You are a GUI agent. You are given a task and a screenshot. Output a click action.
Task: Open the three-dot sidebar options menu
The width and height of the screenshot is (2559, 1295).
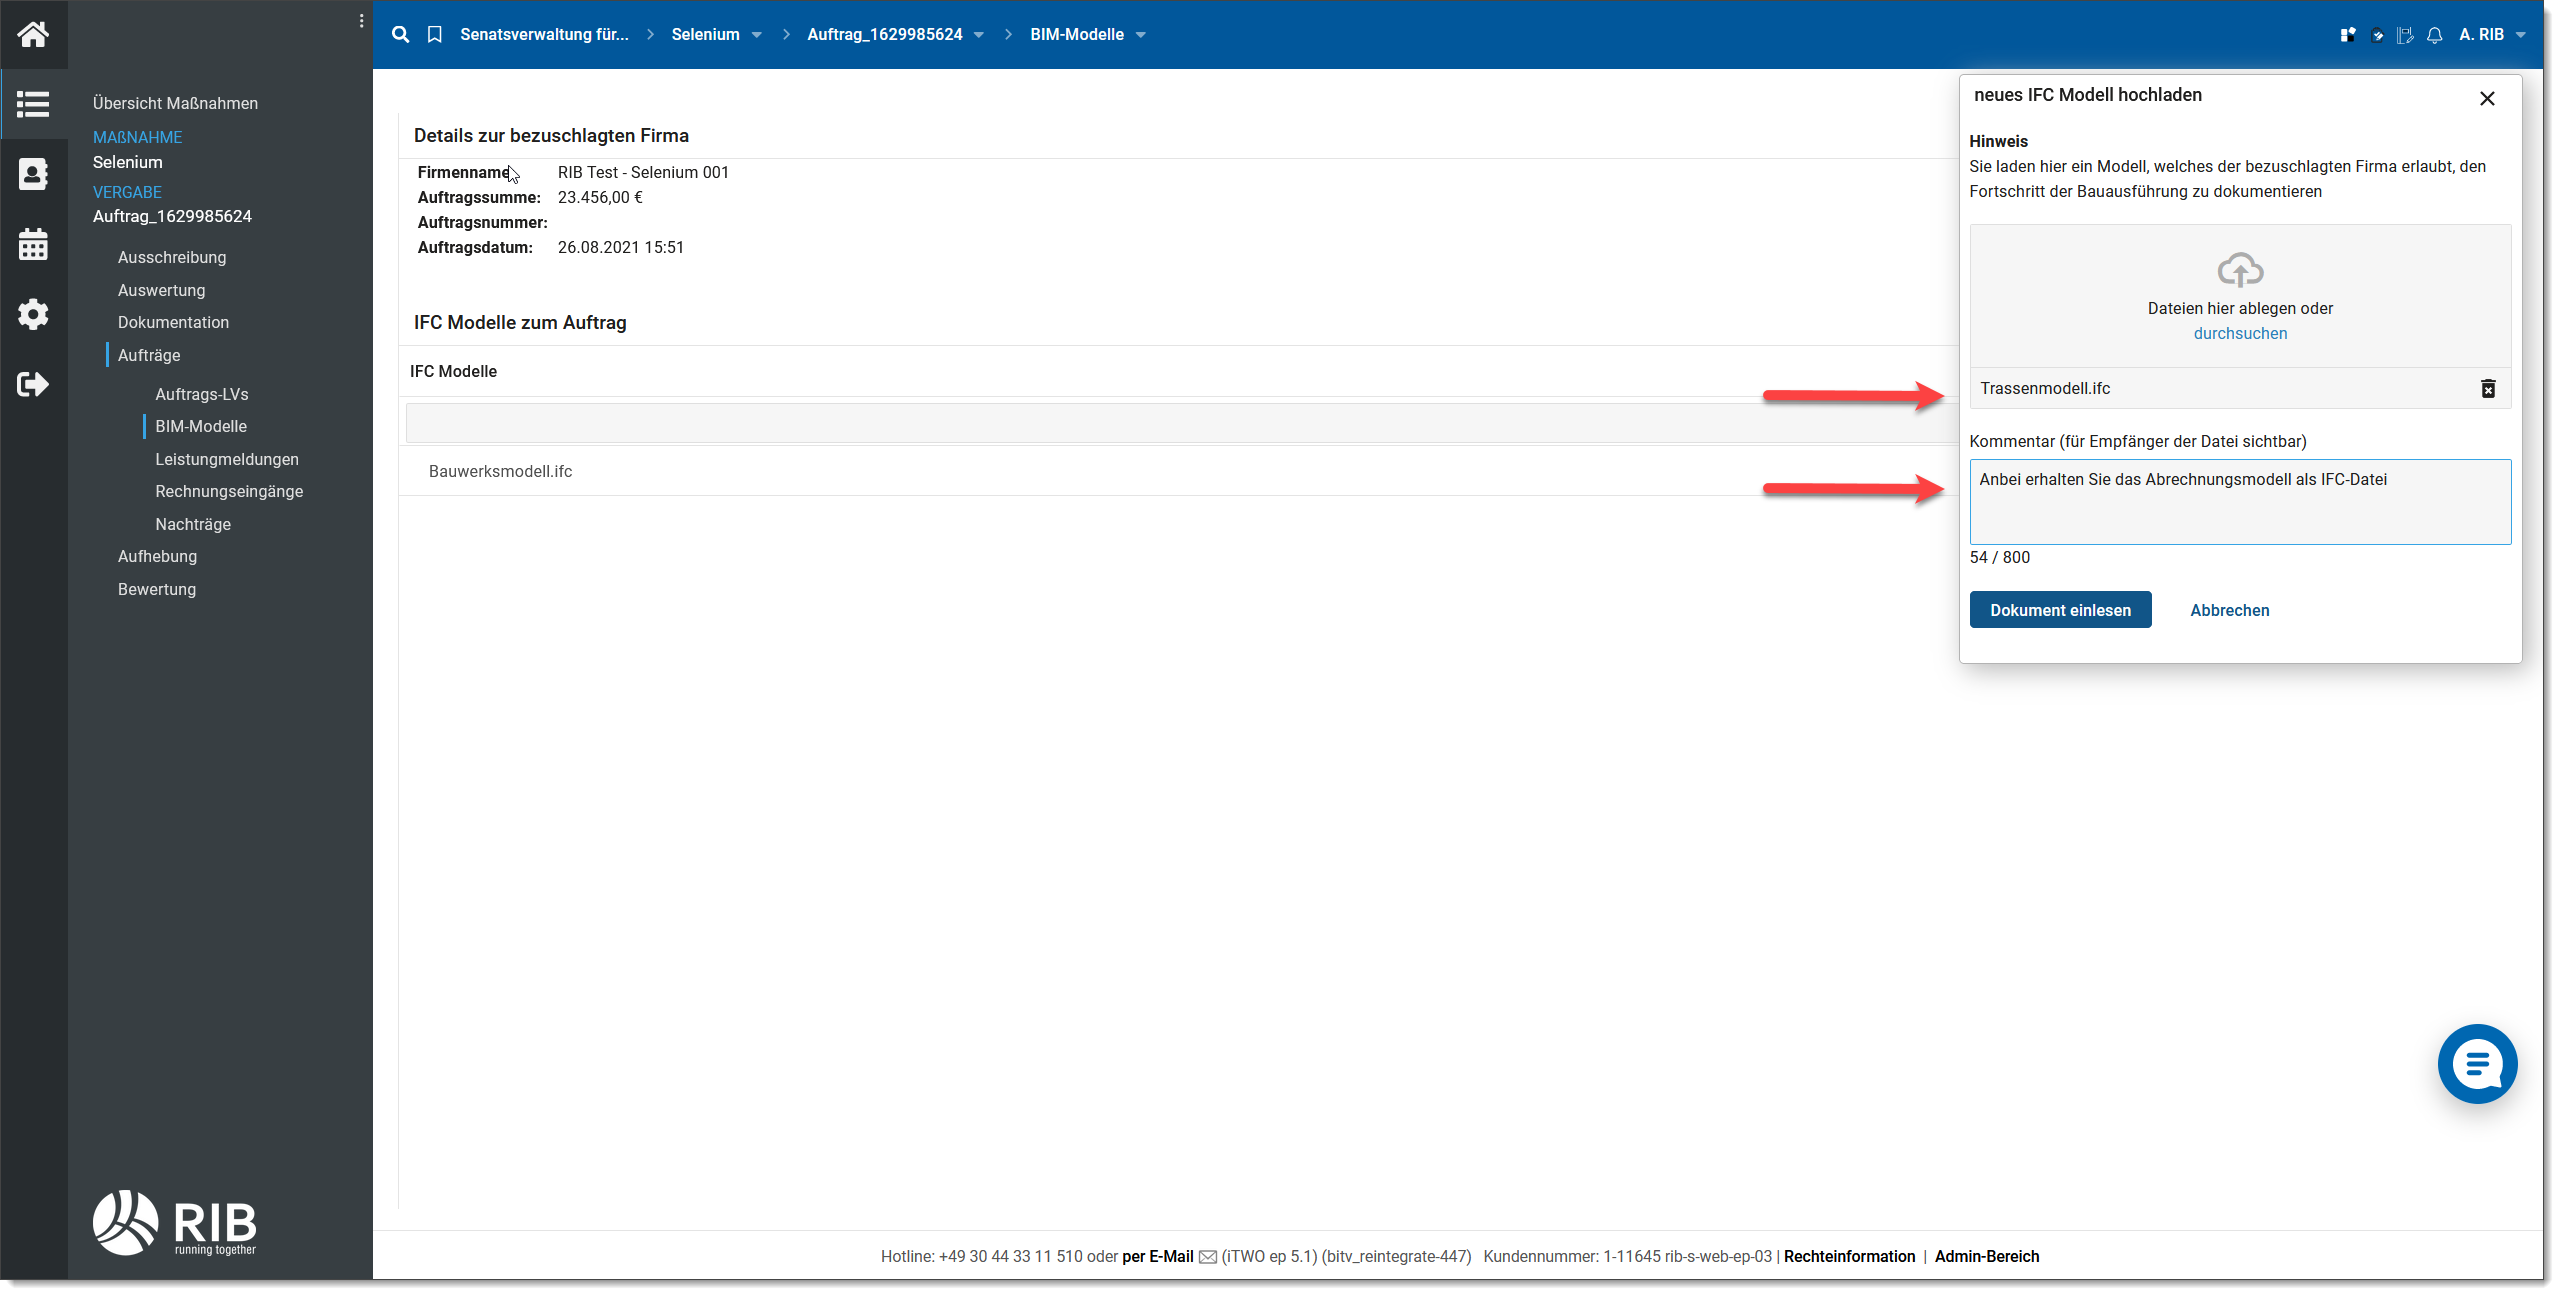point(361,21)
